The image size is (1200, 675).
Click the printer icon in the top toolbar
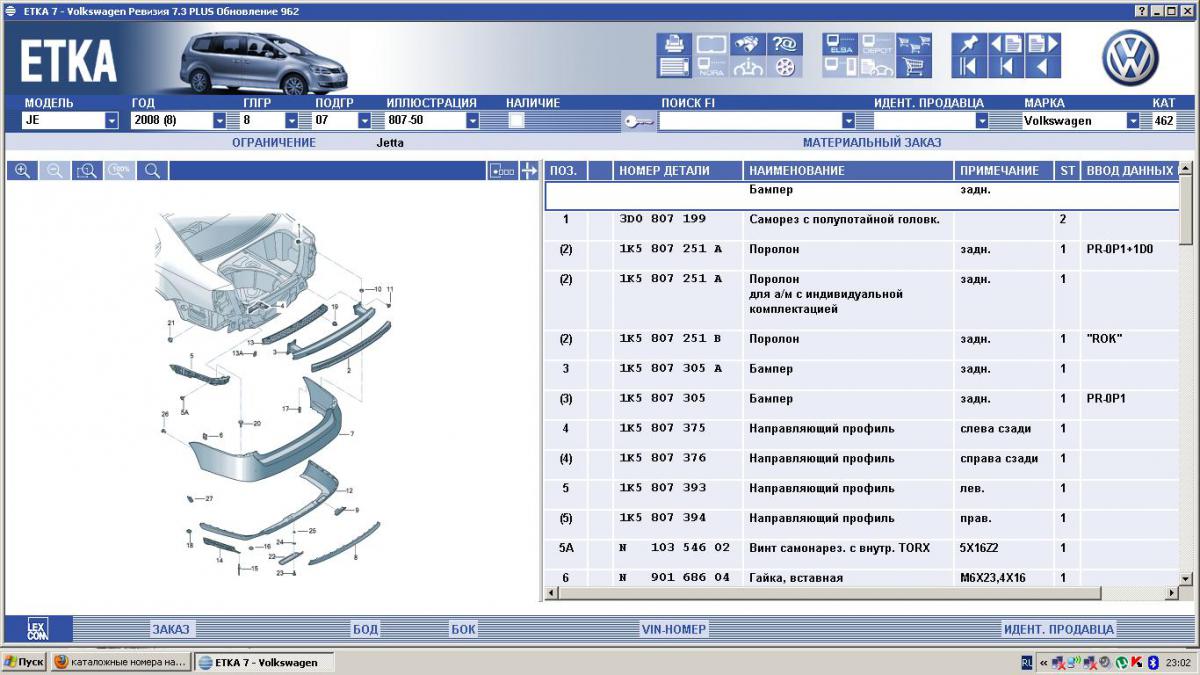[x=674, y=44]
